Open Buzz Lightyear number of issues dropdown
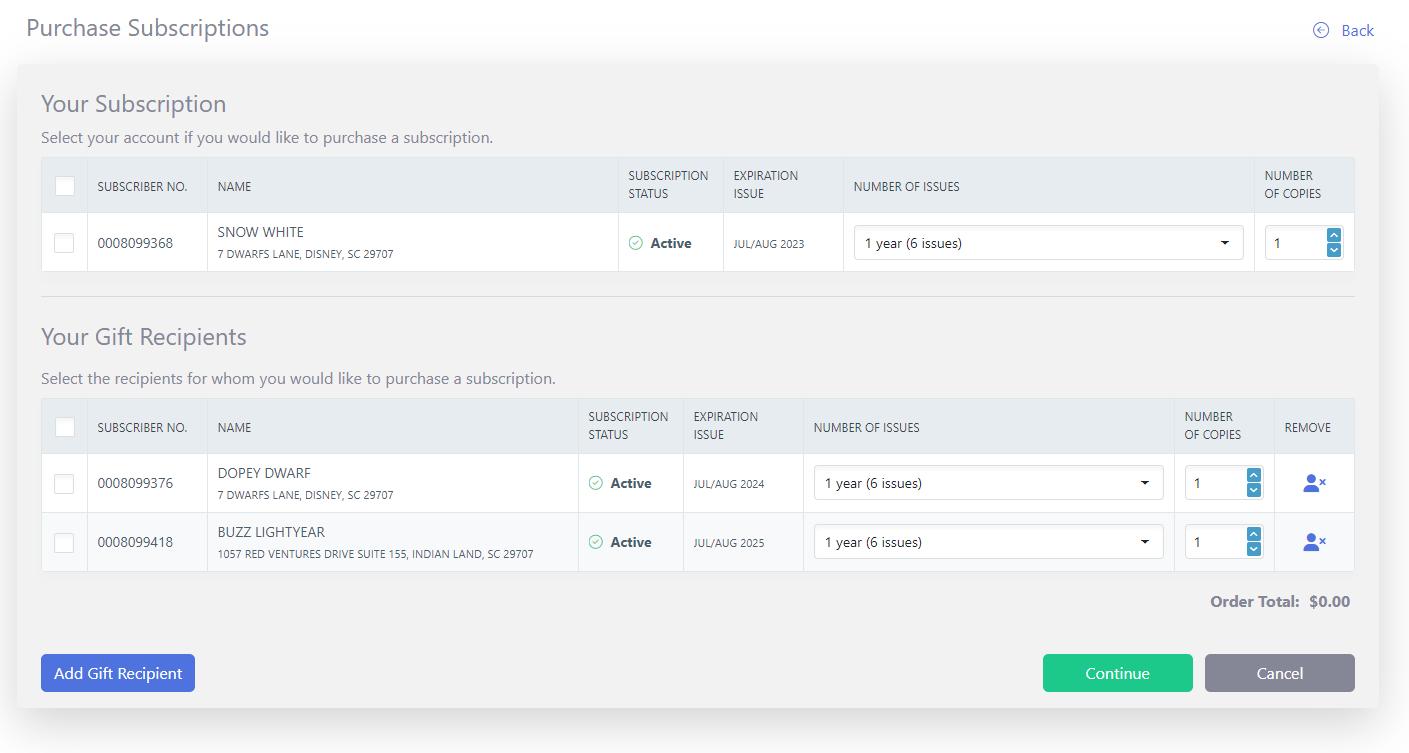The height and width of the screenshot is (753, 1409). click(988, 542)
